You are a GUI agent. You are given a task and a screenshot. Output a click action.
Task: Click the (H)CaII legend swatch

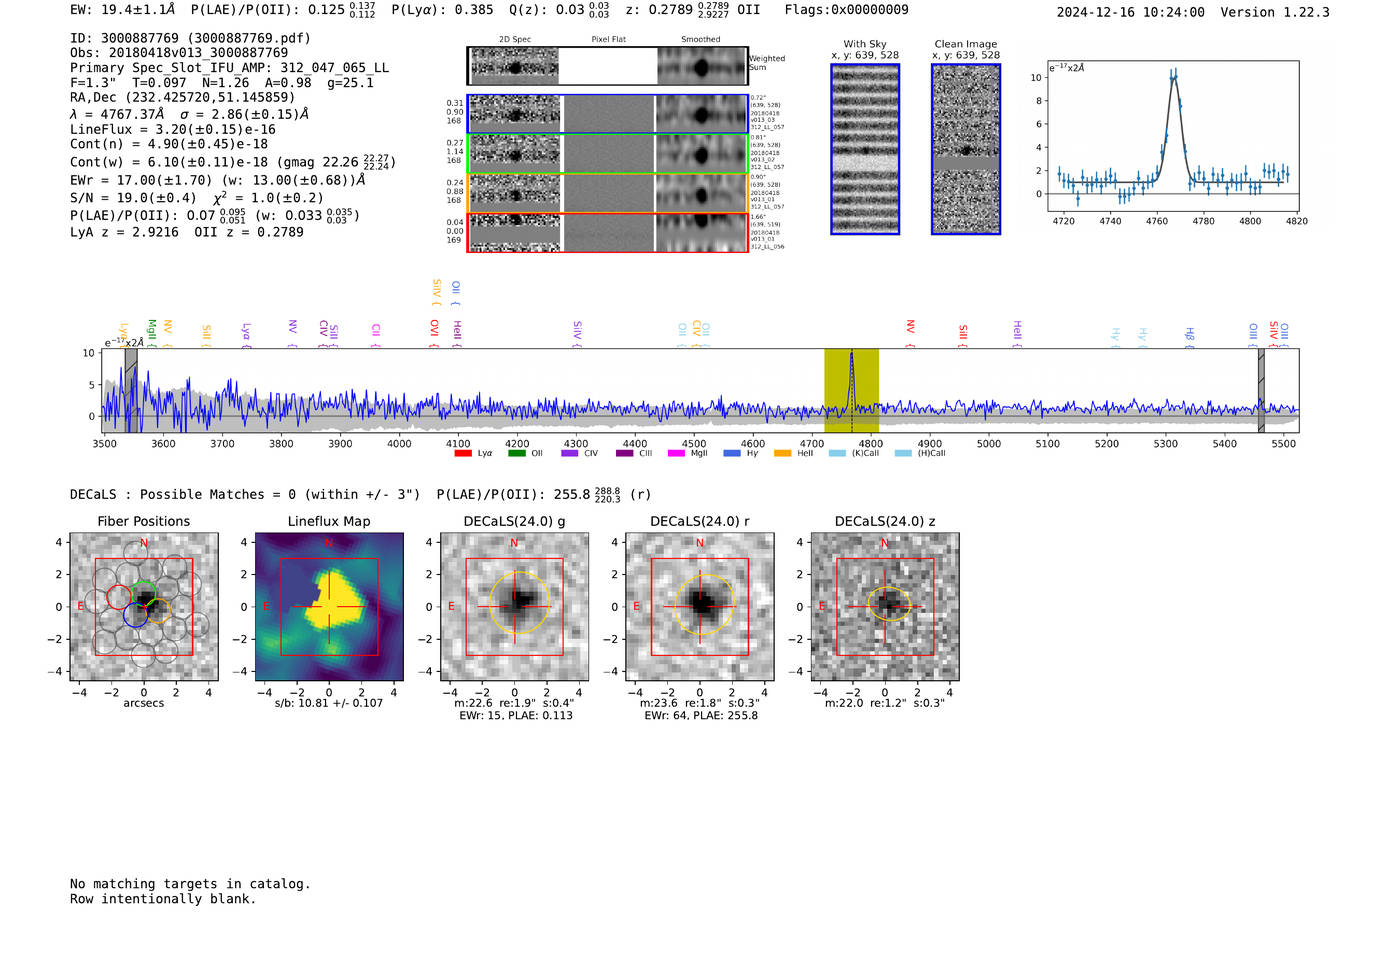coord(903,453)
